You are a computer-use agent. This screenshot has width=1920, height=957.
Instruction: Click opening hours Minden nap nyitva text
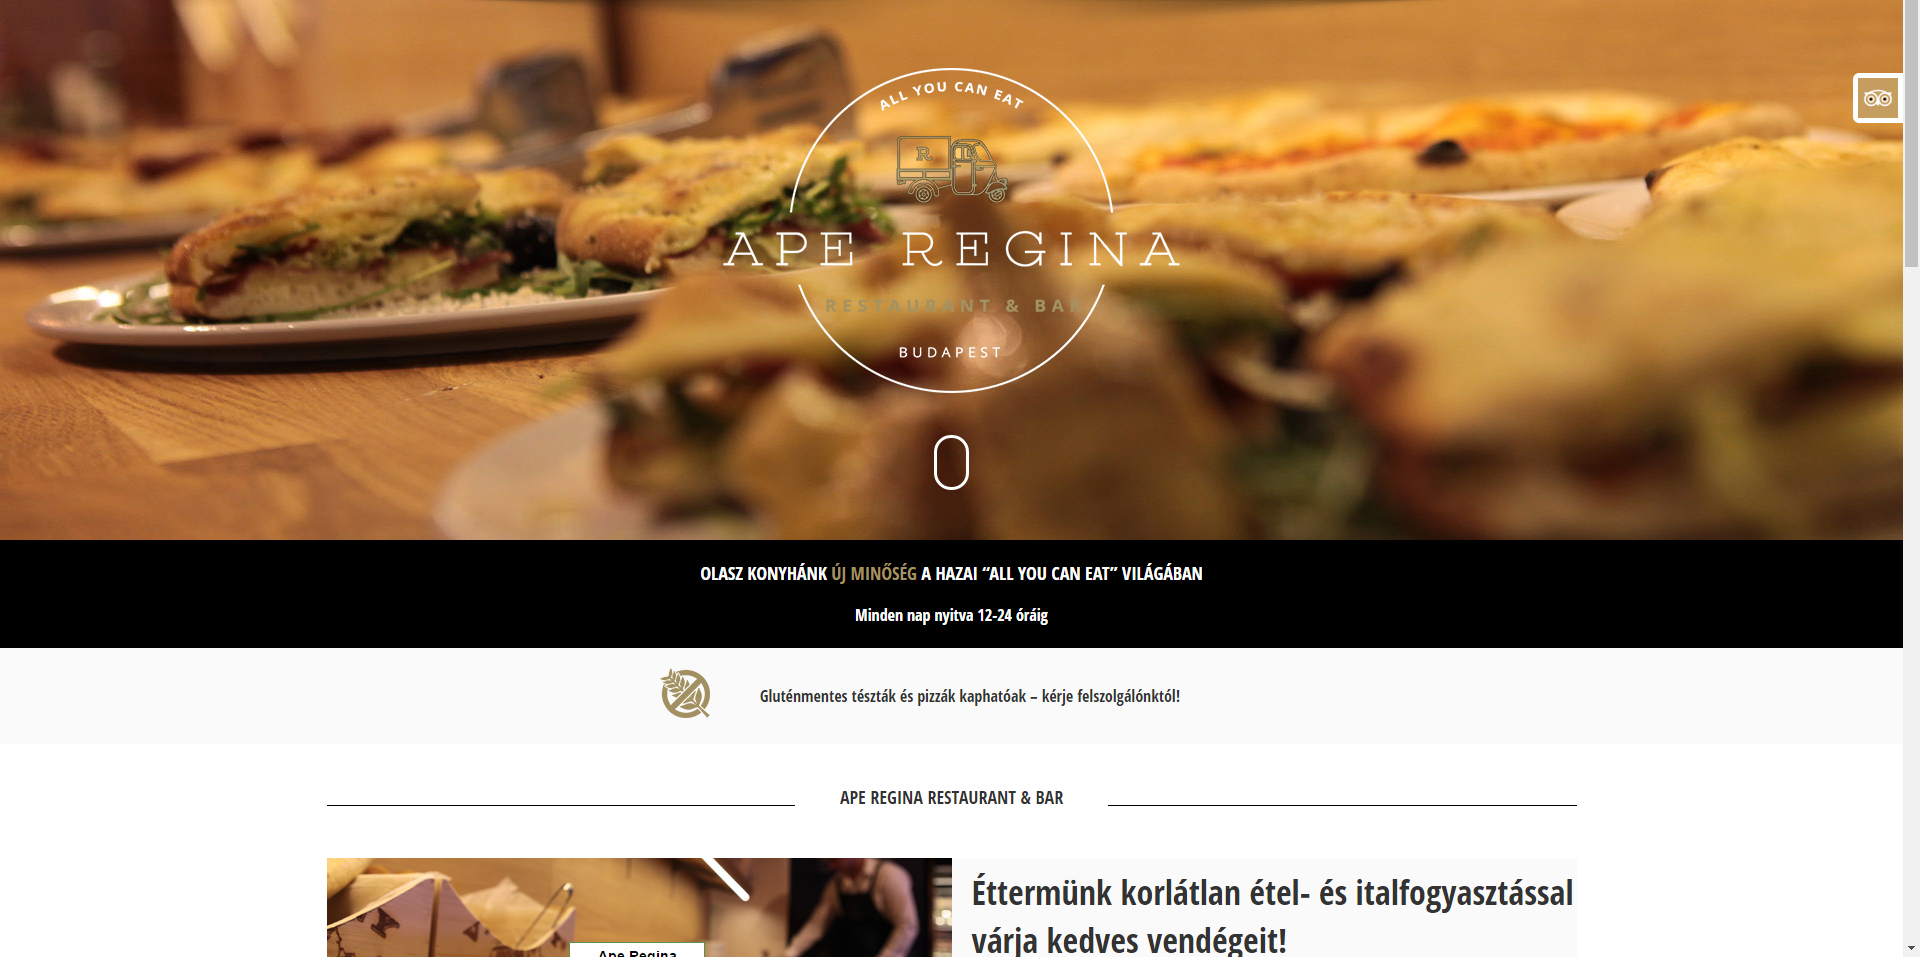[x=951, y=615]
